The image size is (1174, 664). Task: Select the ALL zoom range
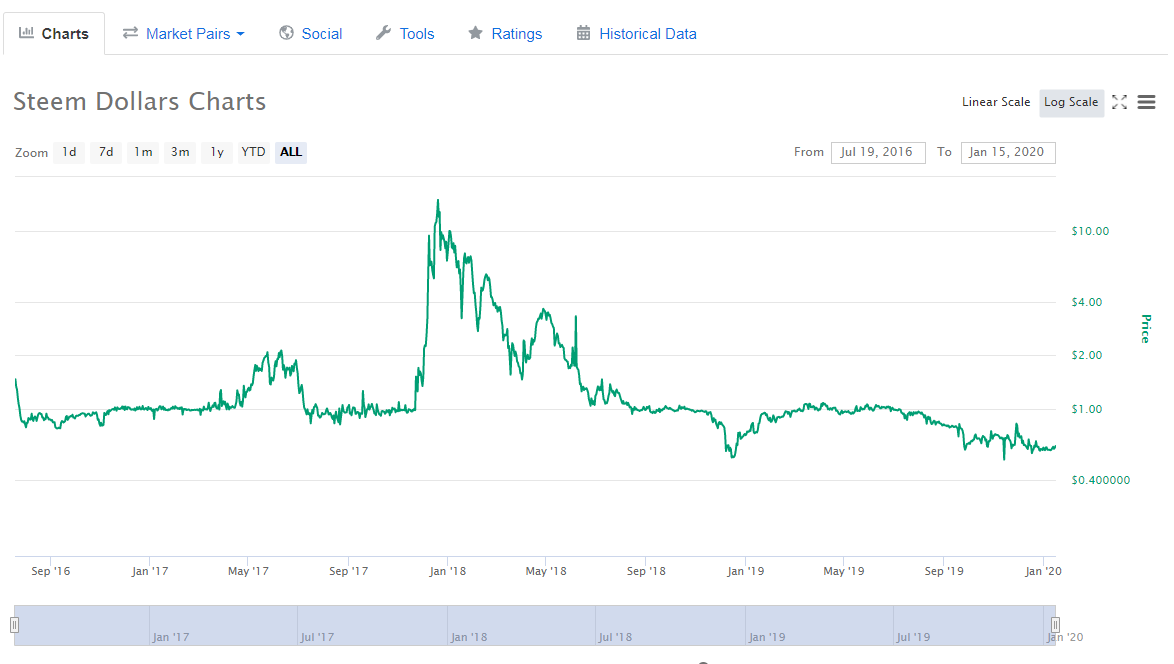[x=291, y=152]
